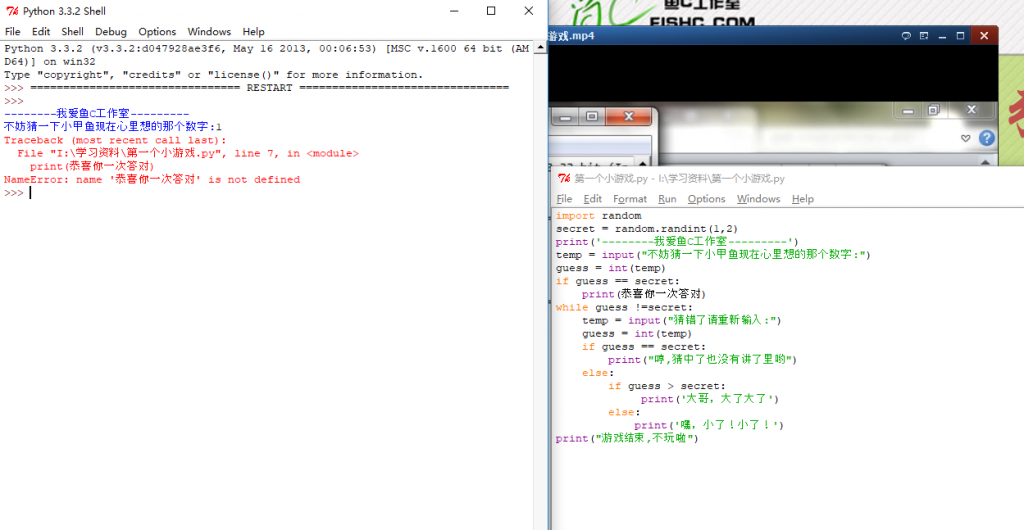1024x530 pixels.
Task: Close the .mp4 video player window
Action: (983, 36)
